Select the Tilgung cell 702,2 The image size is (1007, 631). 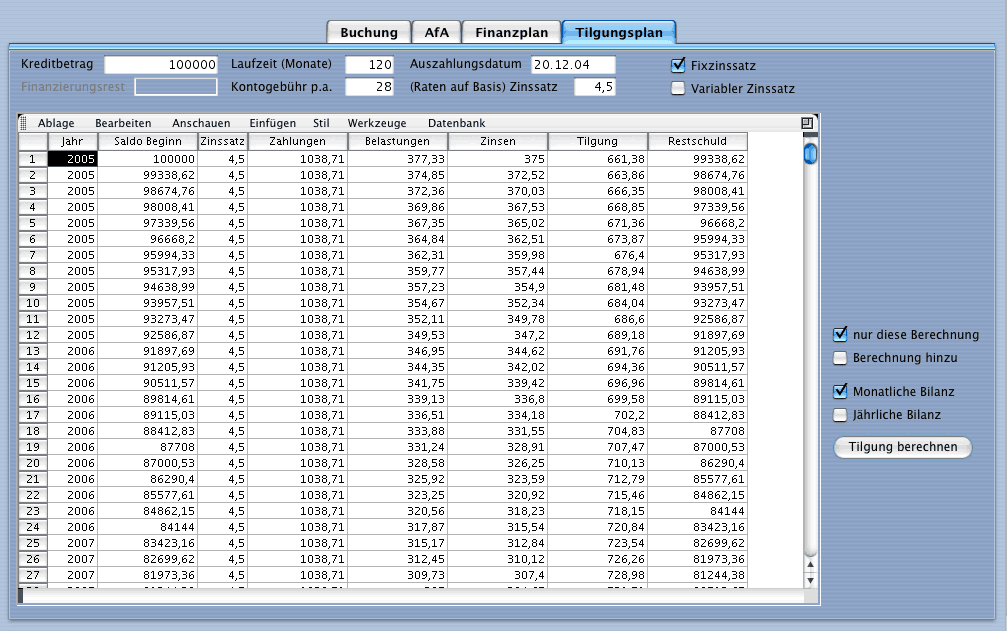[598, 415]
